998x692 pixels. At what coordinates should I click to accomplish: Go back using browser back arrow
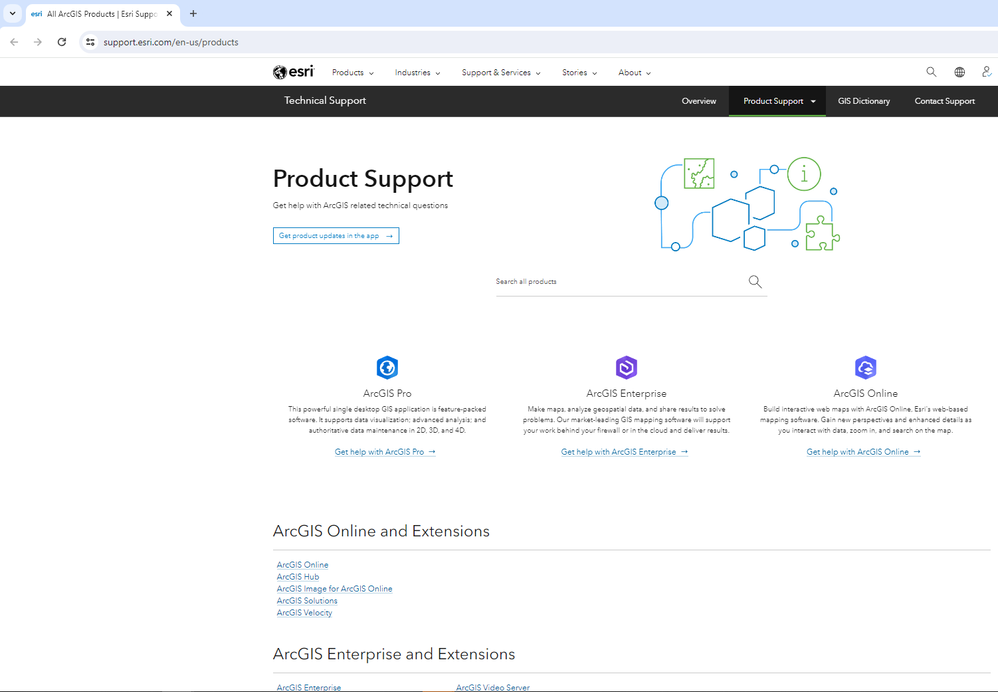[x=14, y=42]
